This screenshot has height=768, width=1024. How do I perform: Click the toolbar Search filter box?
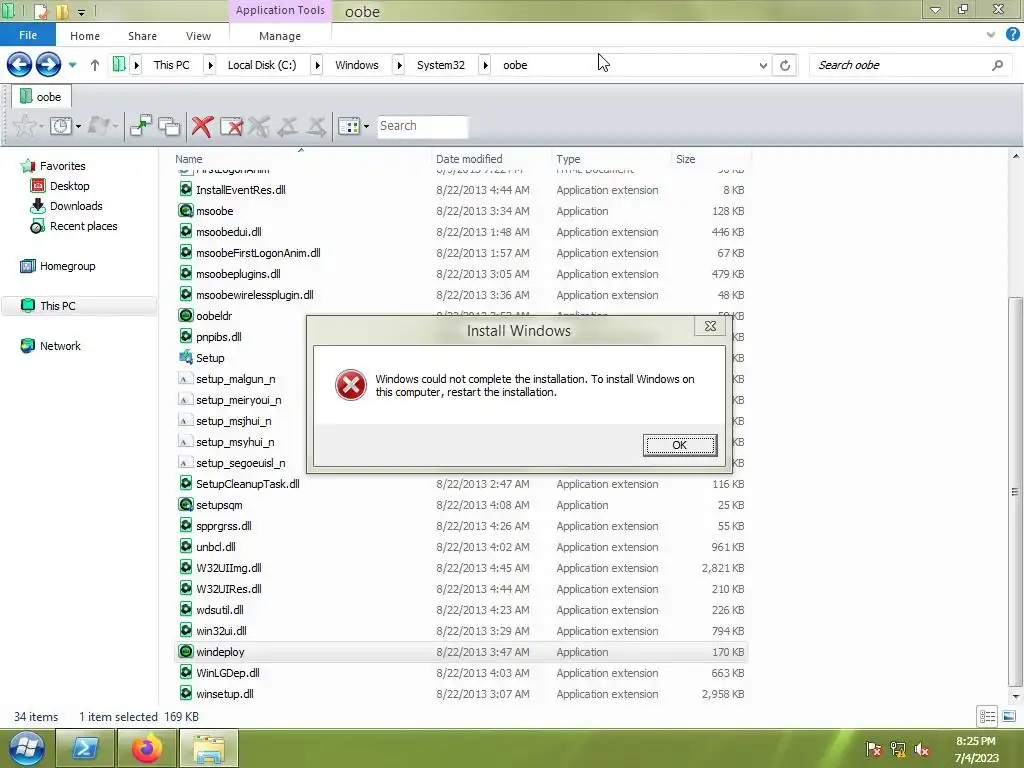click(422, 126)
